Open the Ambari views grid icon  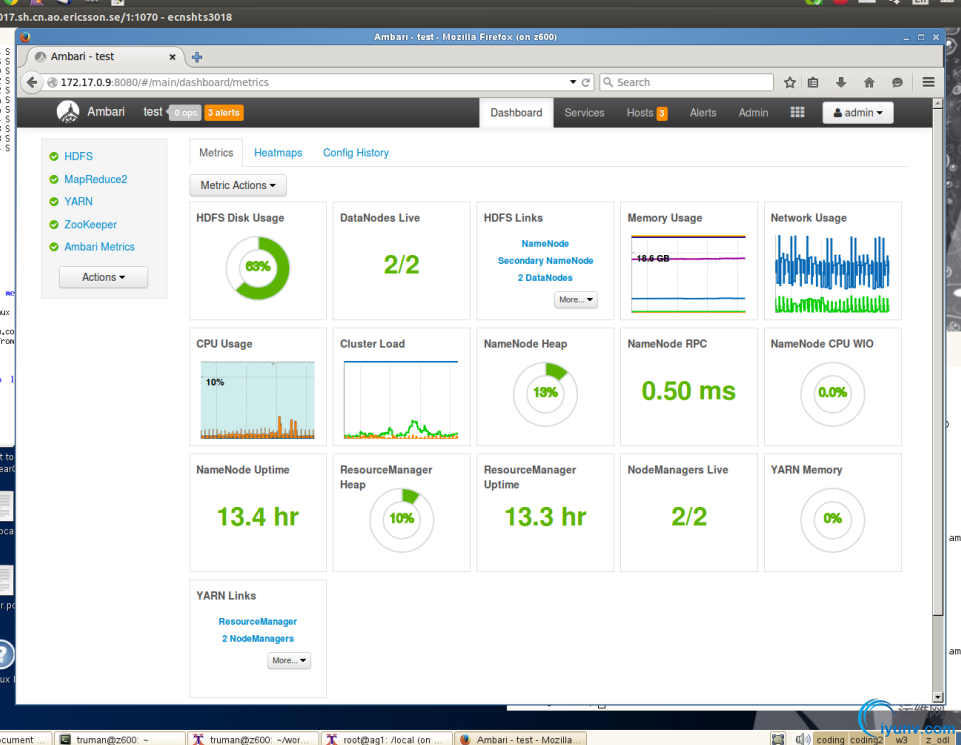[797, 112]
